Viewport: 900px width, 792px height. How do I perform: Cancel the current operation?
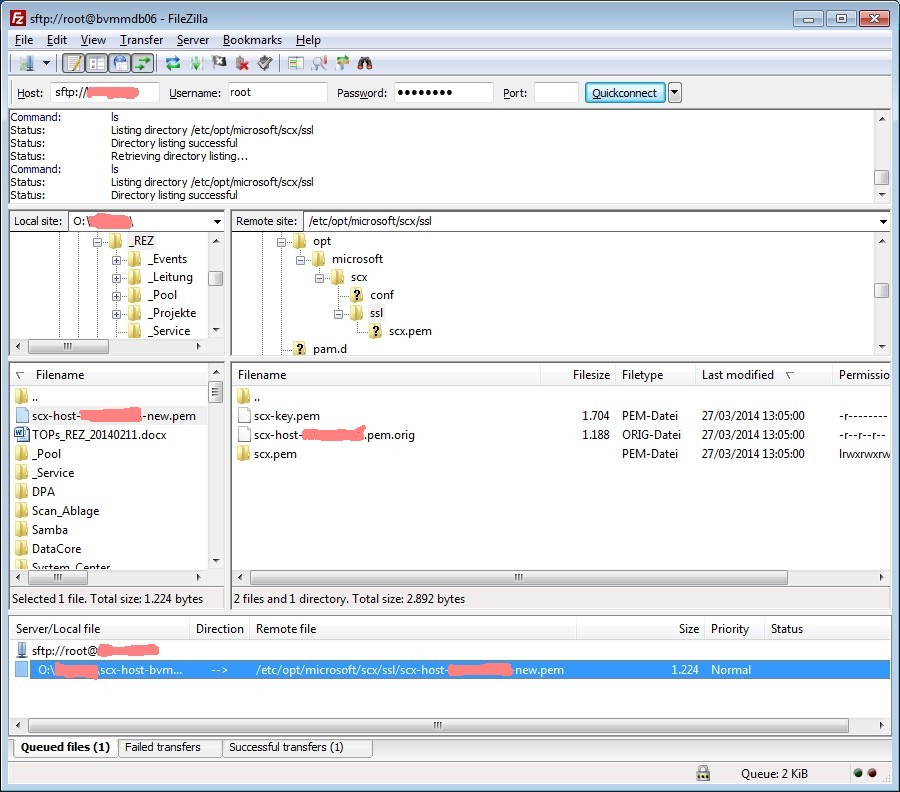(x=219, y=63)
